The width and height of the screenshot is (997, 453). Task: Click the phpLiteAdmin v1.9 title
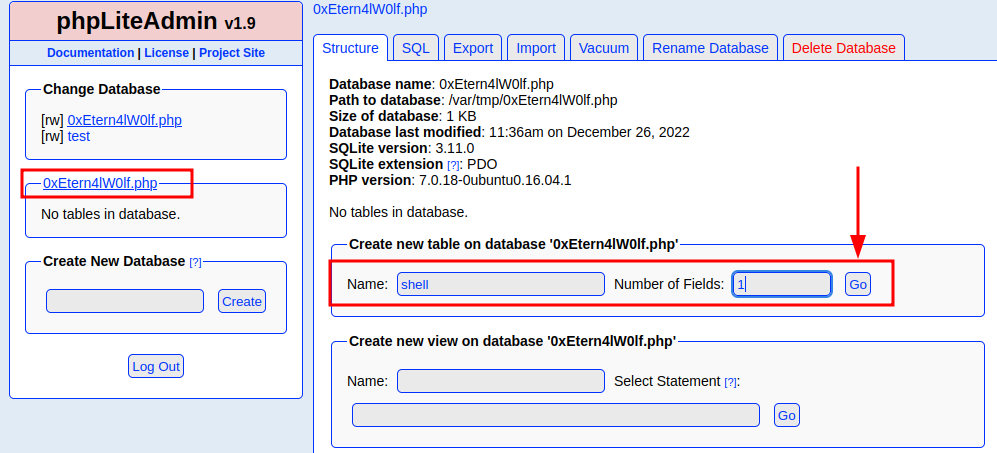(x=156, y=22)
